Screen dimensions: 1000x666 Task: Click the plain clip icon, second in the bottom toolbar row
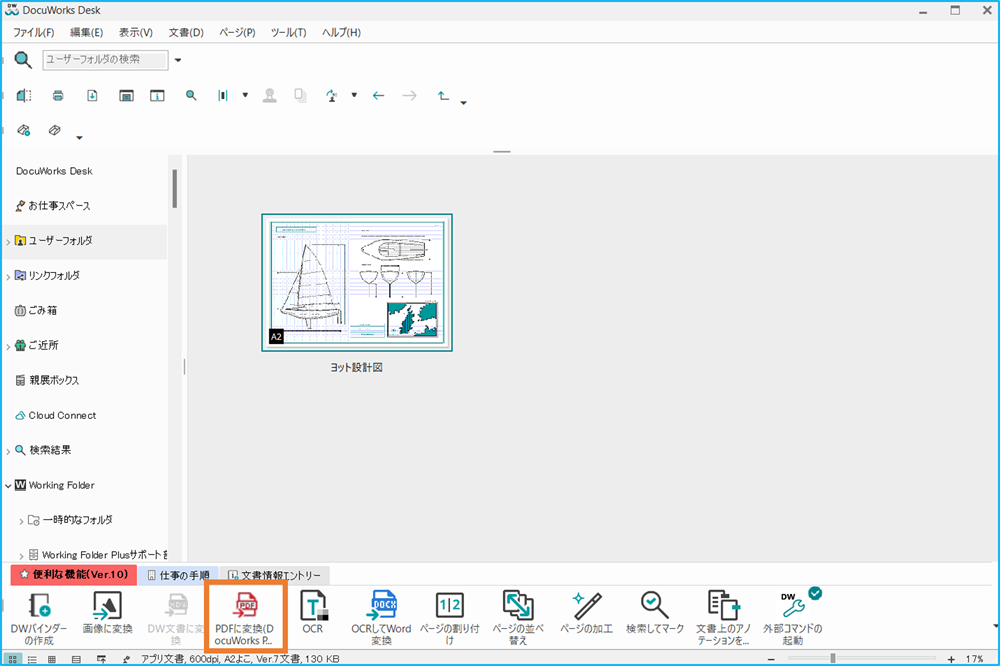click(x=55, y=130)
